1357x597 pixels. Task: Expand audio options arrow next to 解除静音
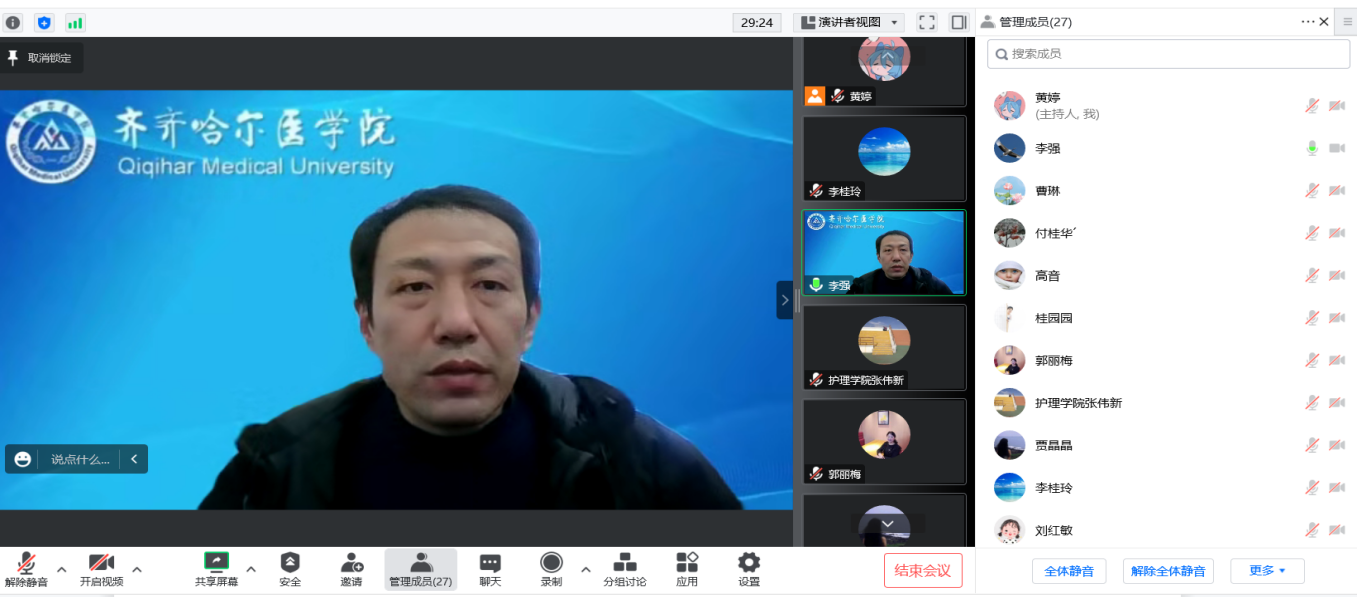(x=62, y=569)
